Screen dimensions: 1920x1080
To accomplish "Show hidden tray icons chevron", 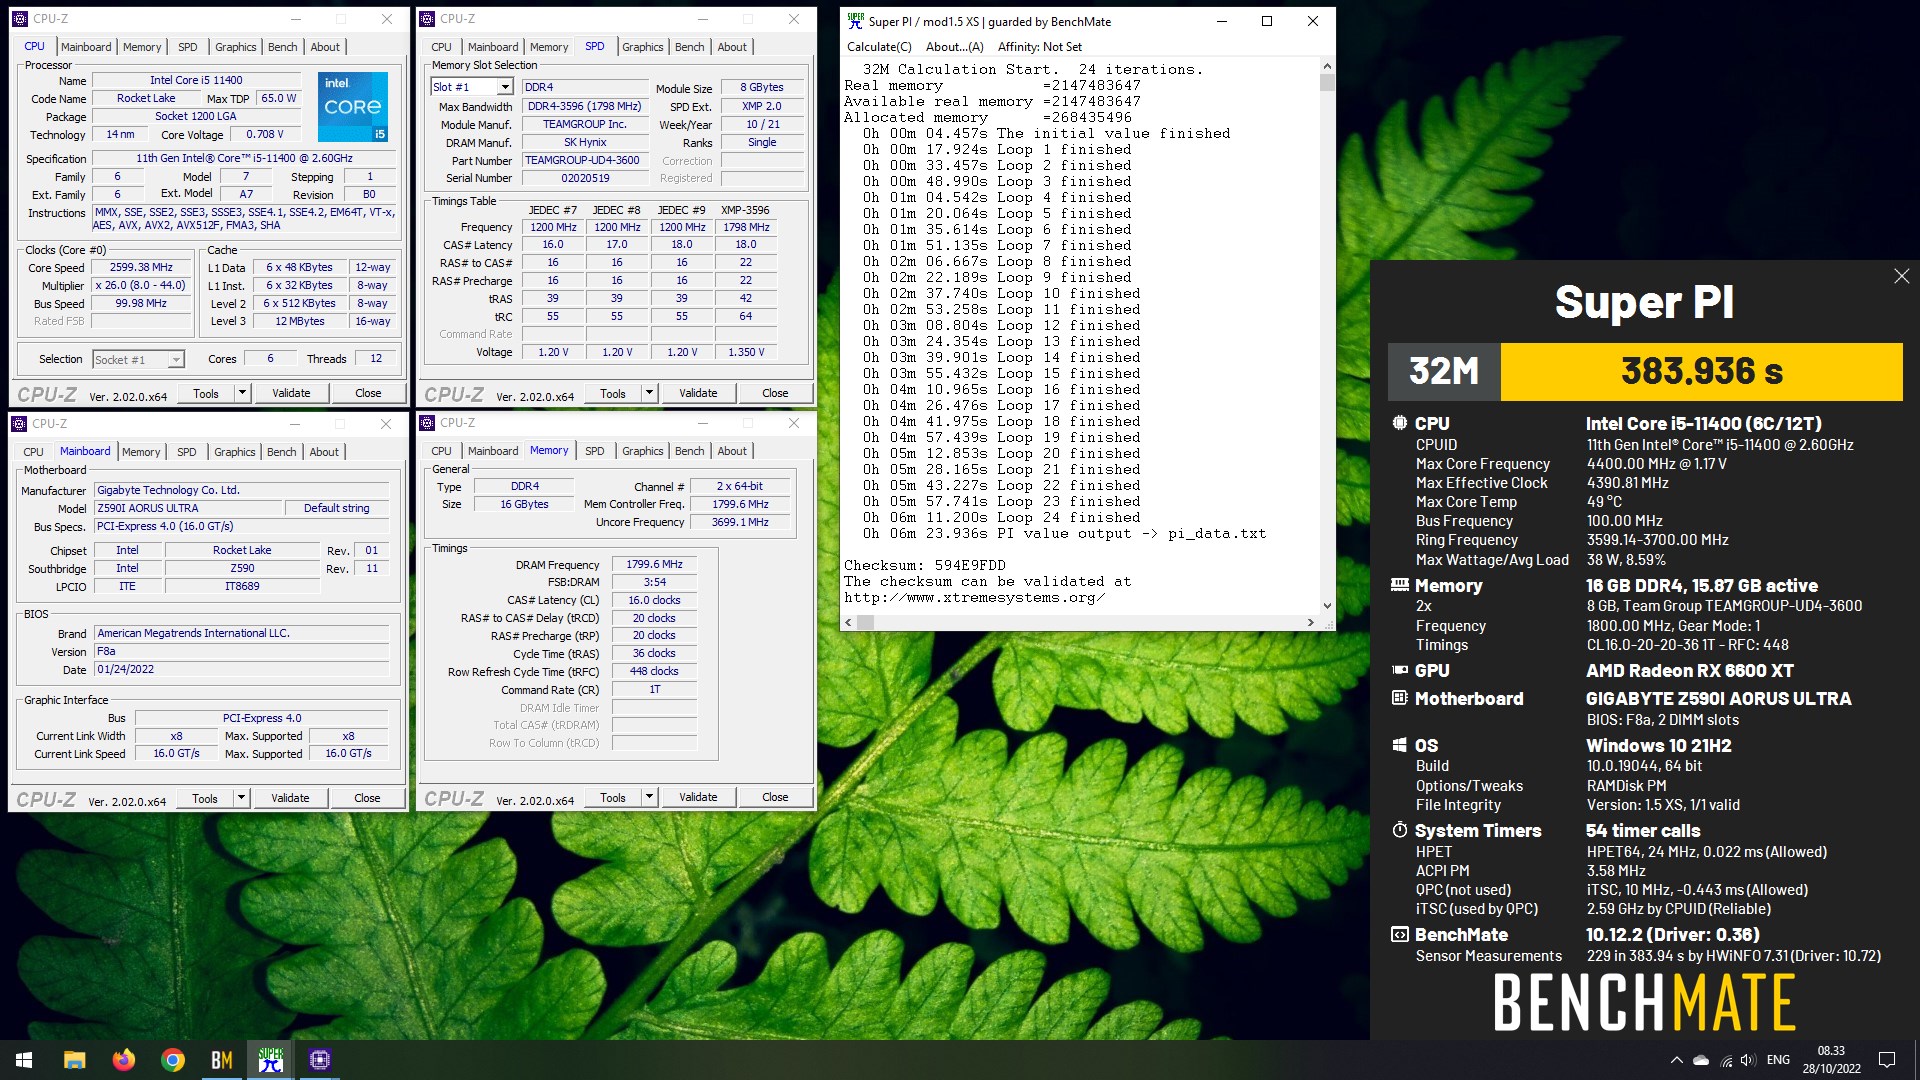I will [x=1676, y=1060].
